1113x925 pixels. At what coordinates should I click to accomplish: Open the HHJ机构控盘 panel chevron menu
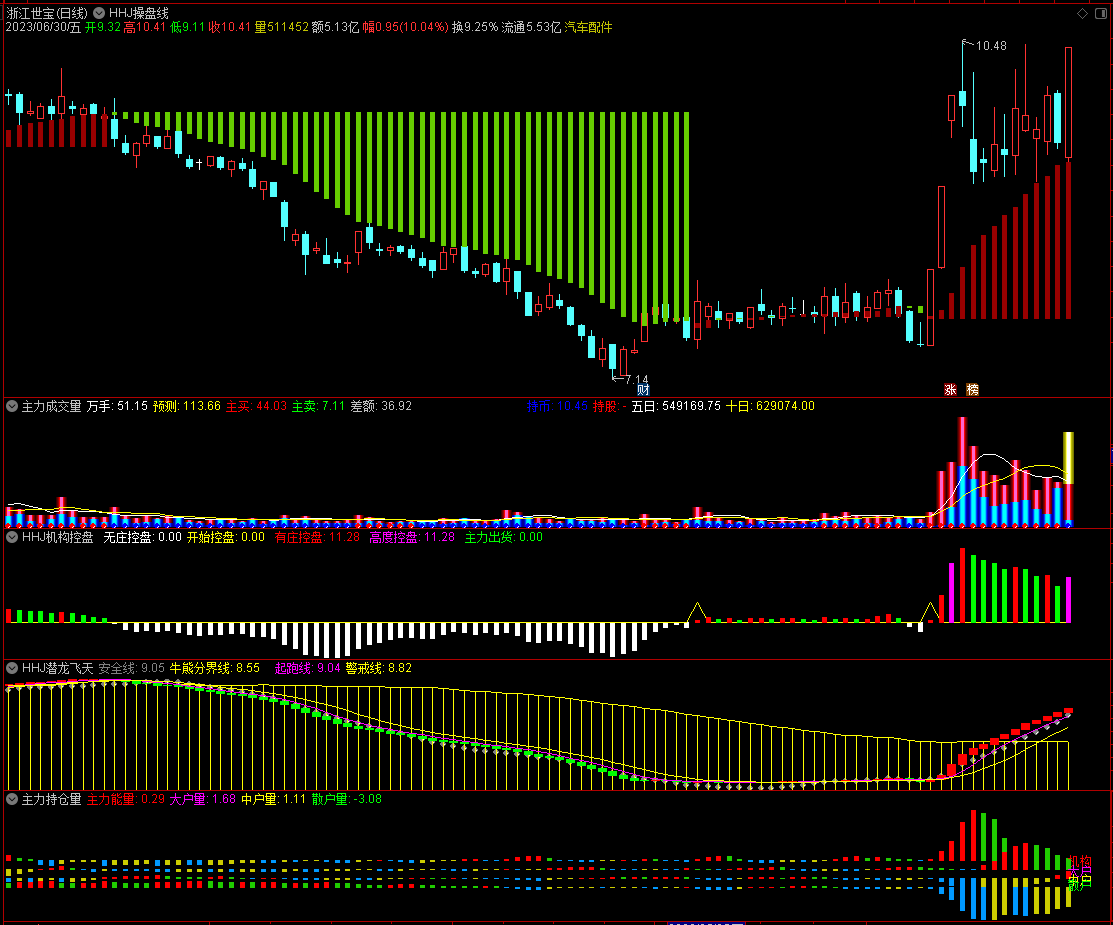point(12,537)
